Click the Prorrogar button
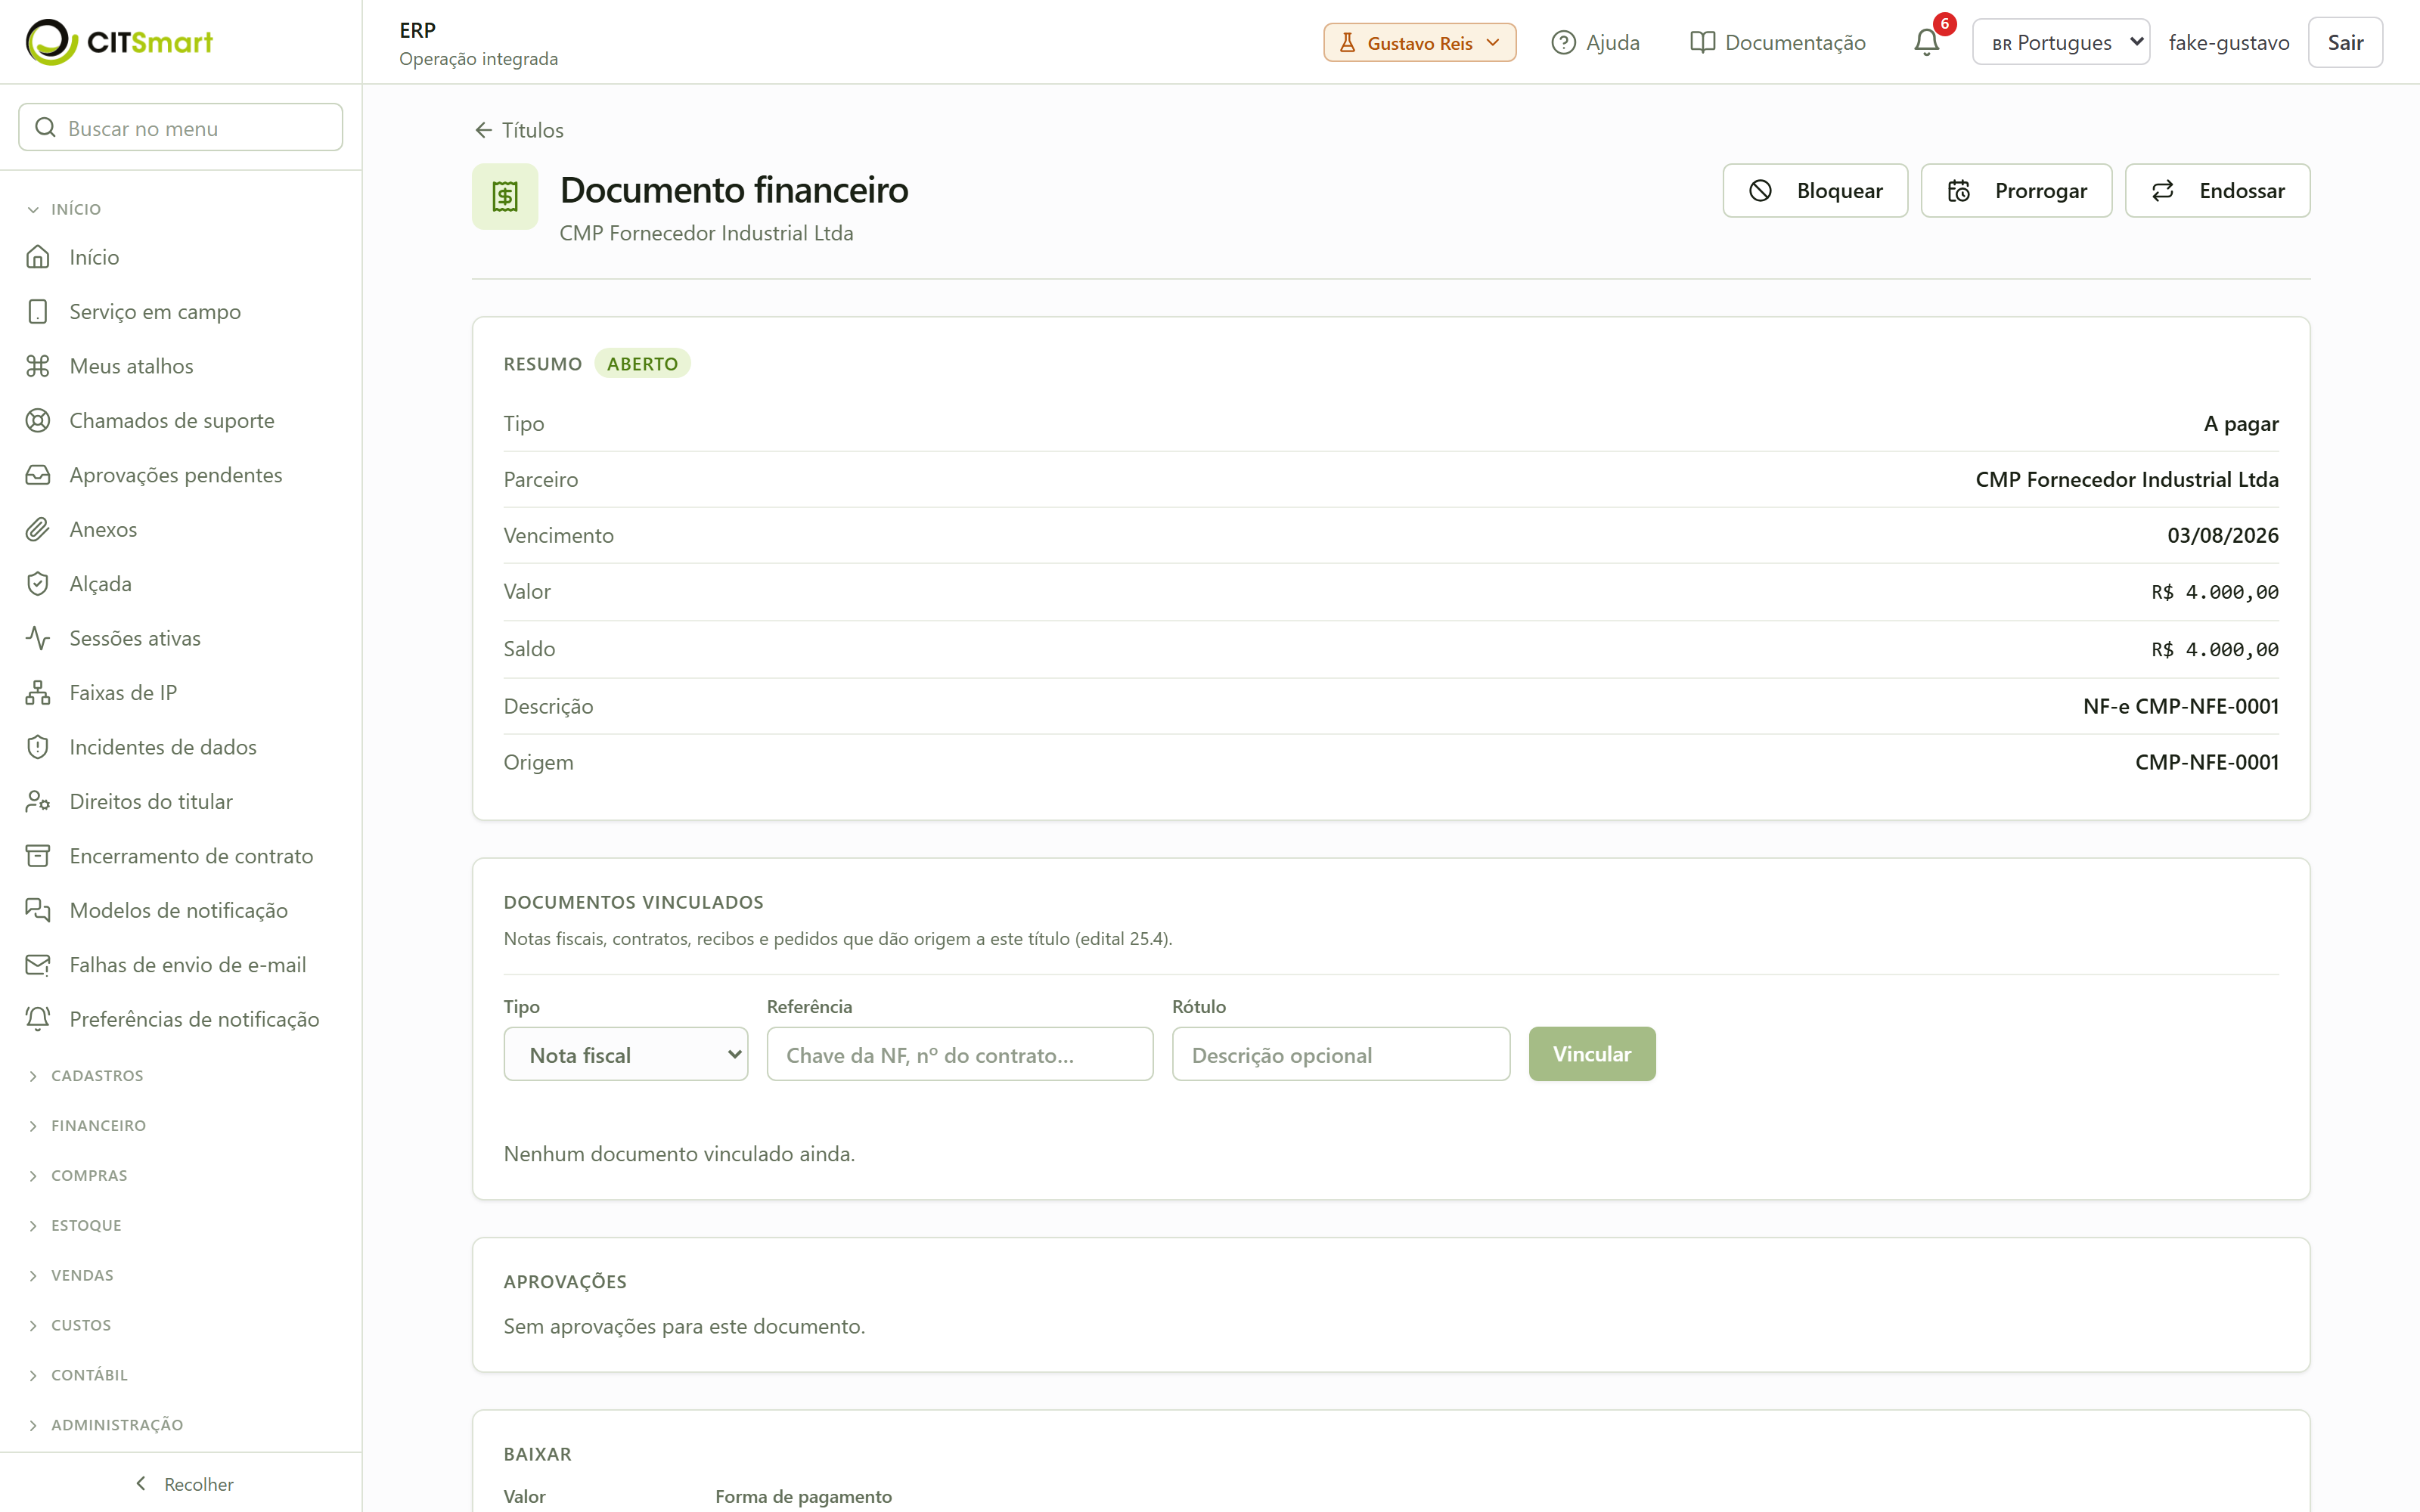2420x1512 pixels. [x=2016, y=190]
